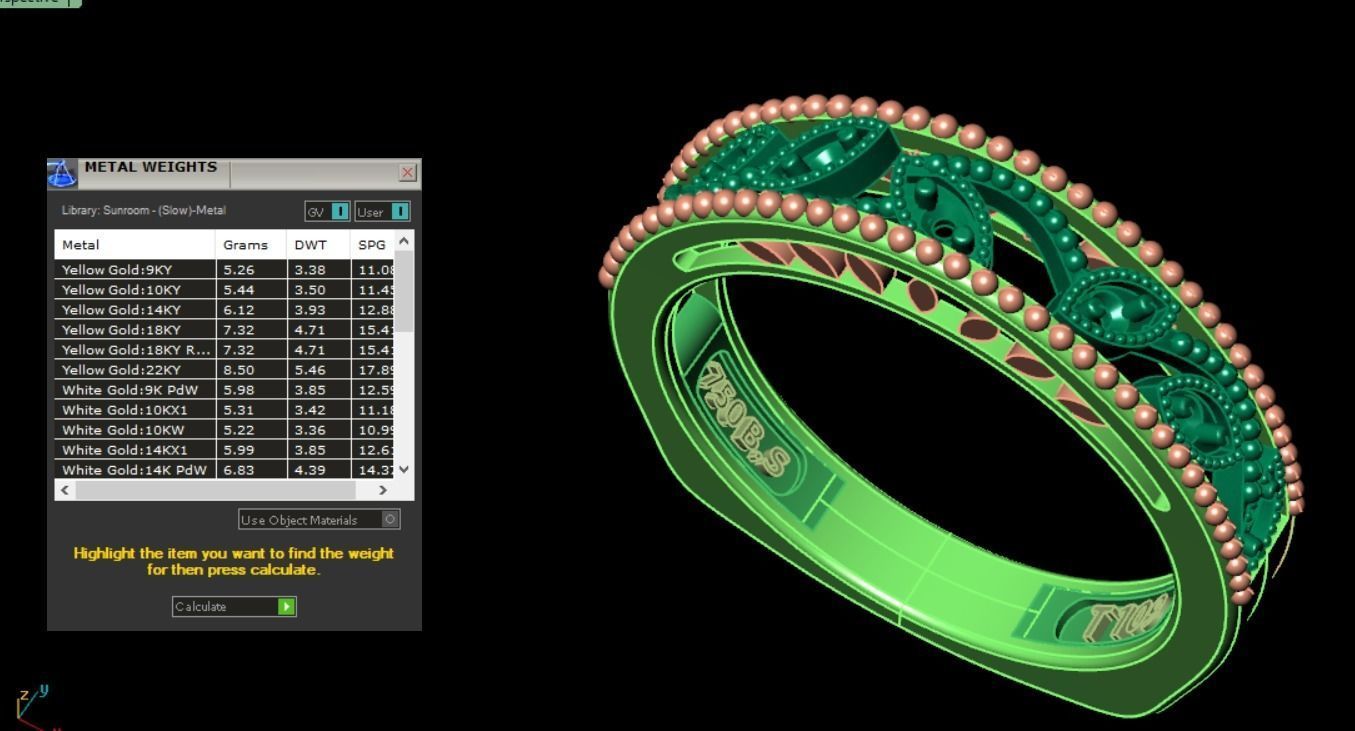This screenshot has height=731, width=1355.
Task: Select the White Gold:14KX1 row
Action: [225, 450]
